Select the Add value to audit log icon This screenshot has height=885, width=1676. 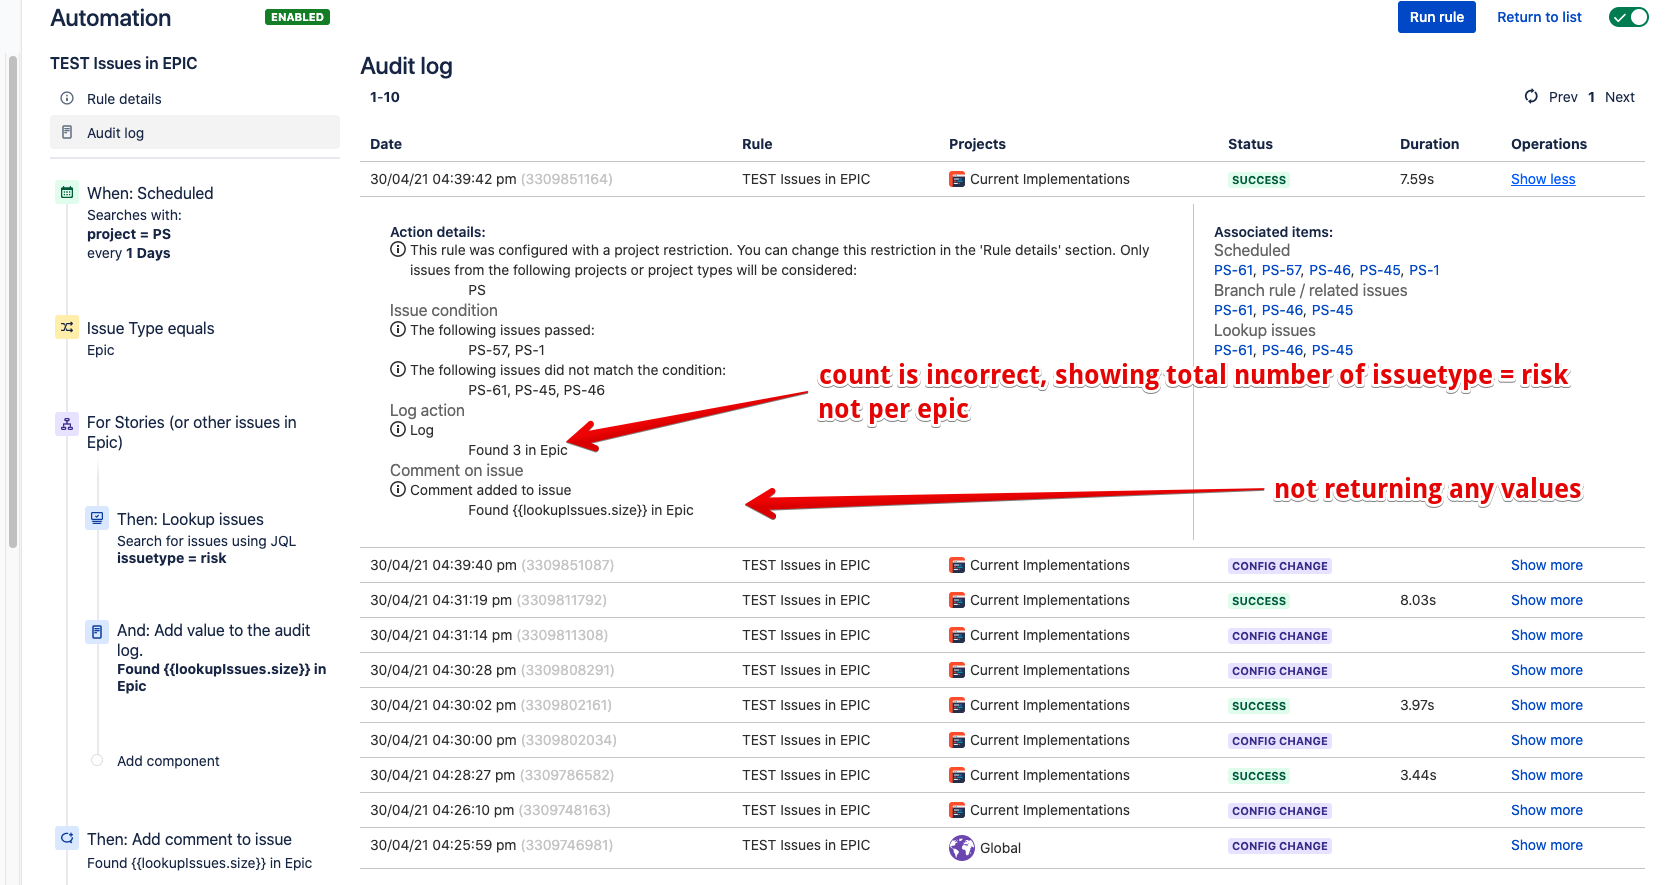tap(97, 632)
